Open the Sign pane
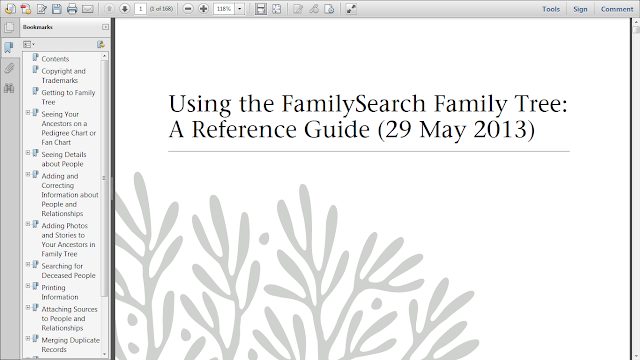640x360 pixels. click(580, 9)
